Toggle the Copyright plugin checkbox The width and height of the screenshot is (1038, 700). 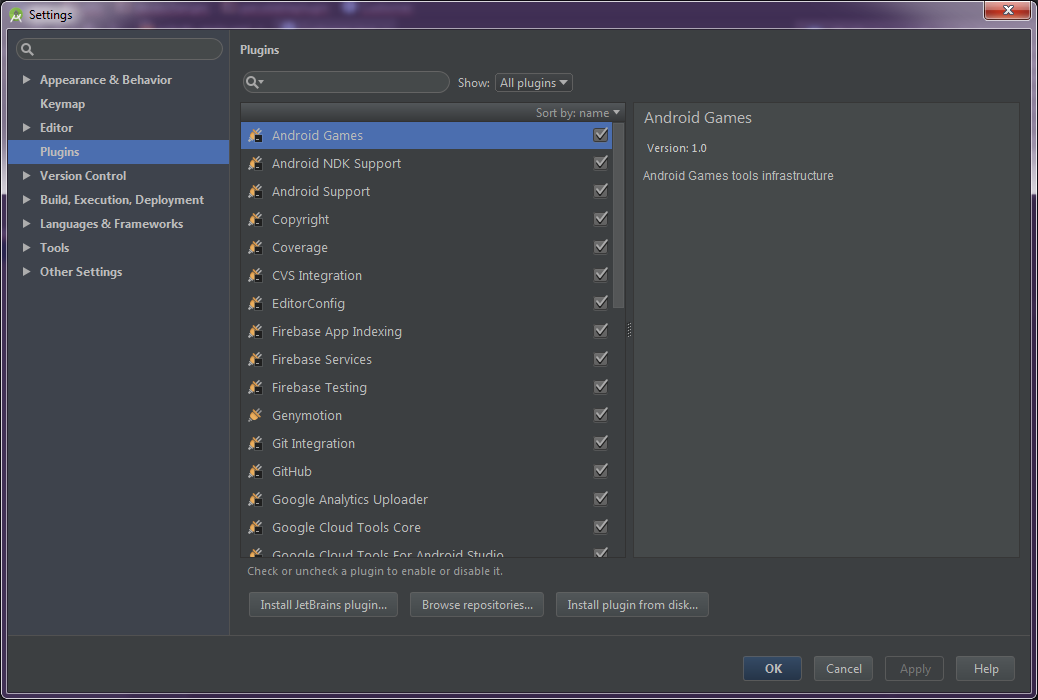point(600,218)
